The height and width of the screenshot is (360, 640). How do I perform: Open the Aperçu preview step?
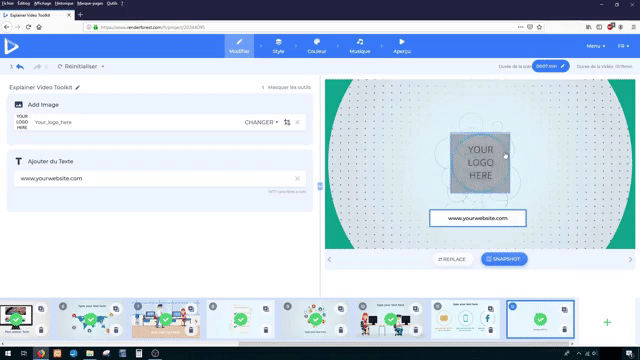point(402,46)
